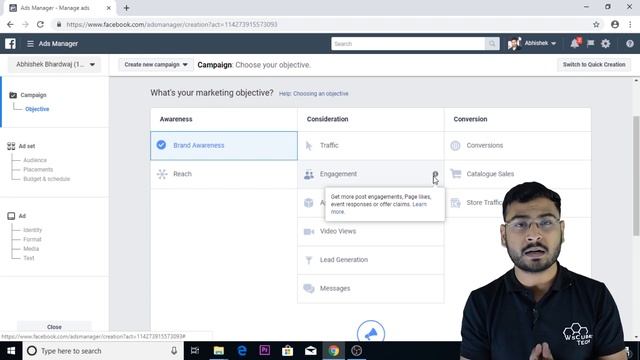Open Format under the Ad section
The image size is (640, 360).
coord(32,239)
